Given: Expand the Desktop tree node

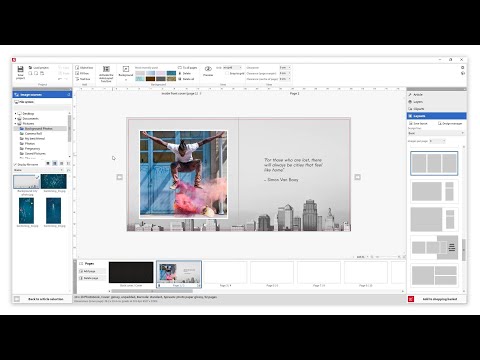Looking at the screenshot, I should pyautogui.click(x=15, y=114).
